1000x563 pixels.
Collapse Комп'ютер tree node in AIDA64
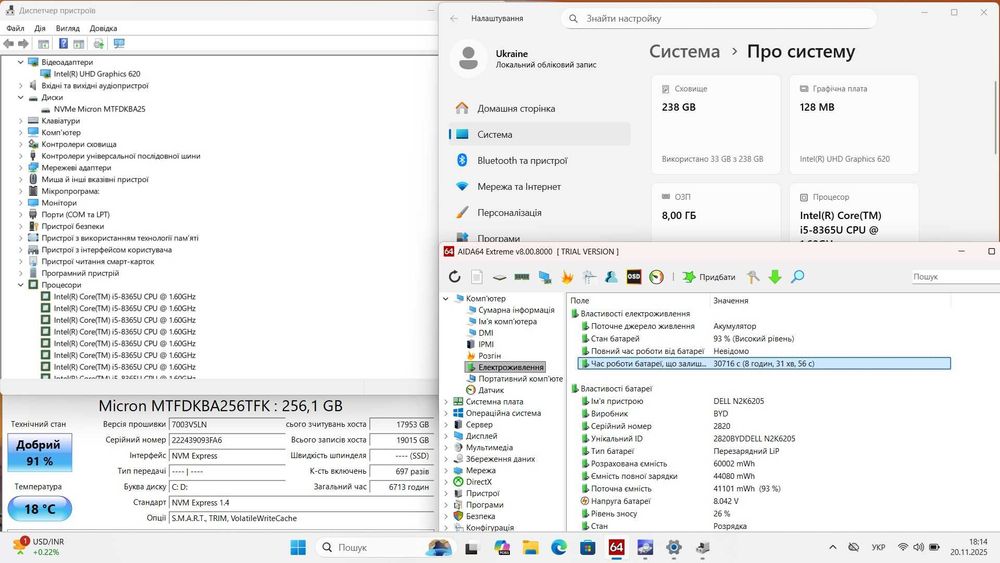(446, 298)
